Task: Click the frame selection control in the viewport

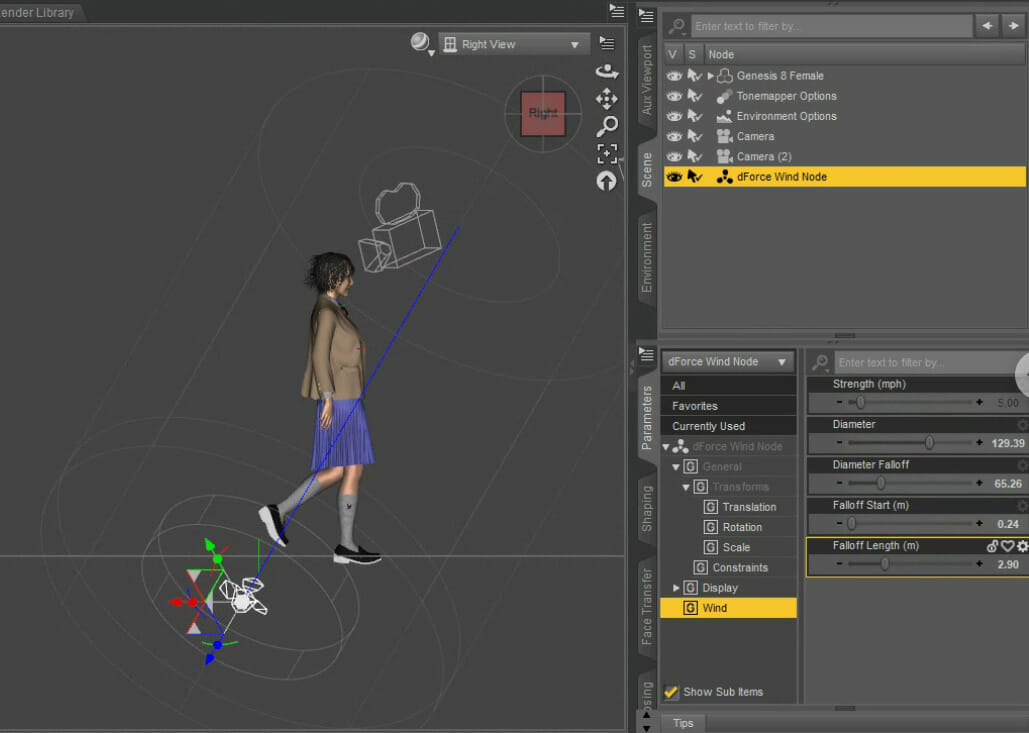Action: tap(607, 153)
